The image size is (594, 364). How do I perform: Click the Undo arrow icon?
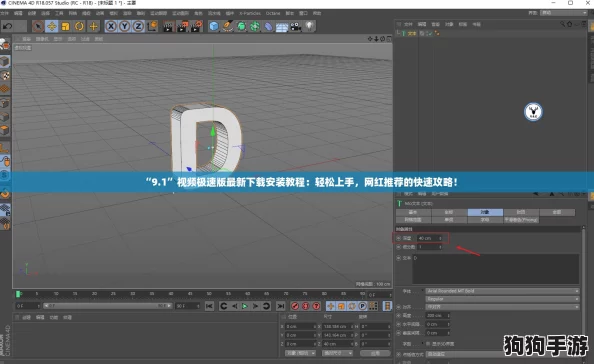tap(8, 26)
